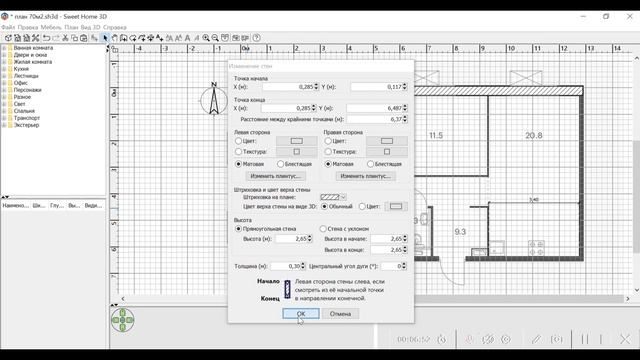
Task: Select left side Текстура radio button
Action: 238,151
